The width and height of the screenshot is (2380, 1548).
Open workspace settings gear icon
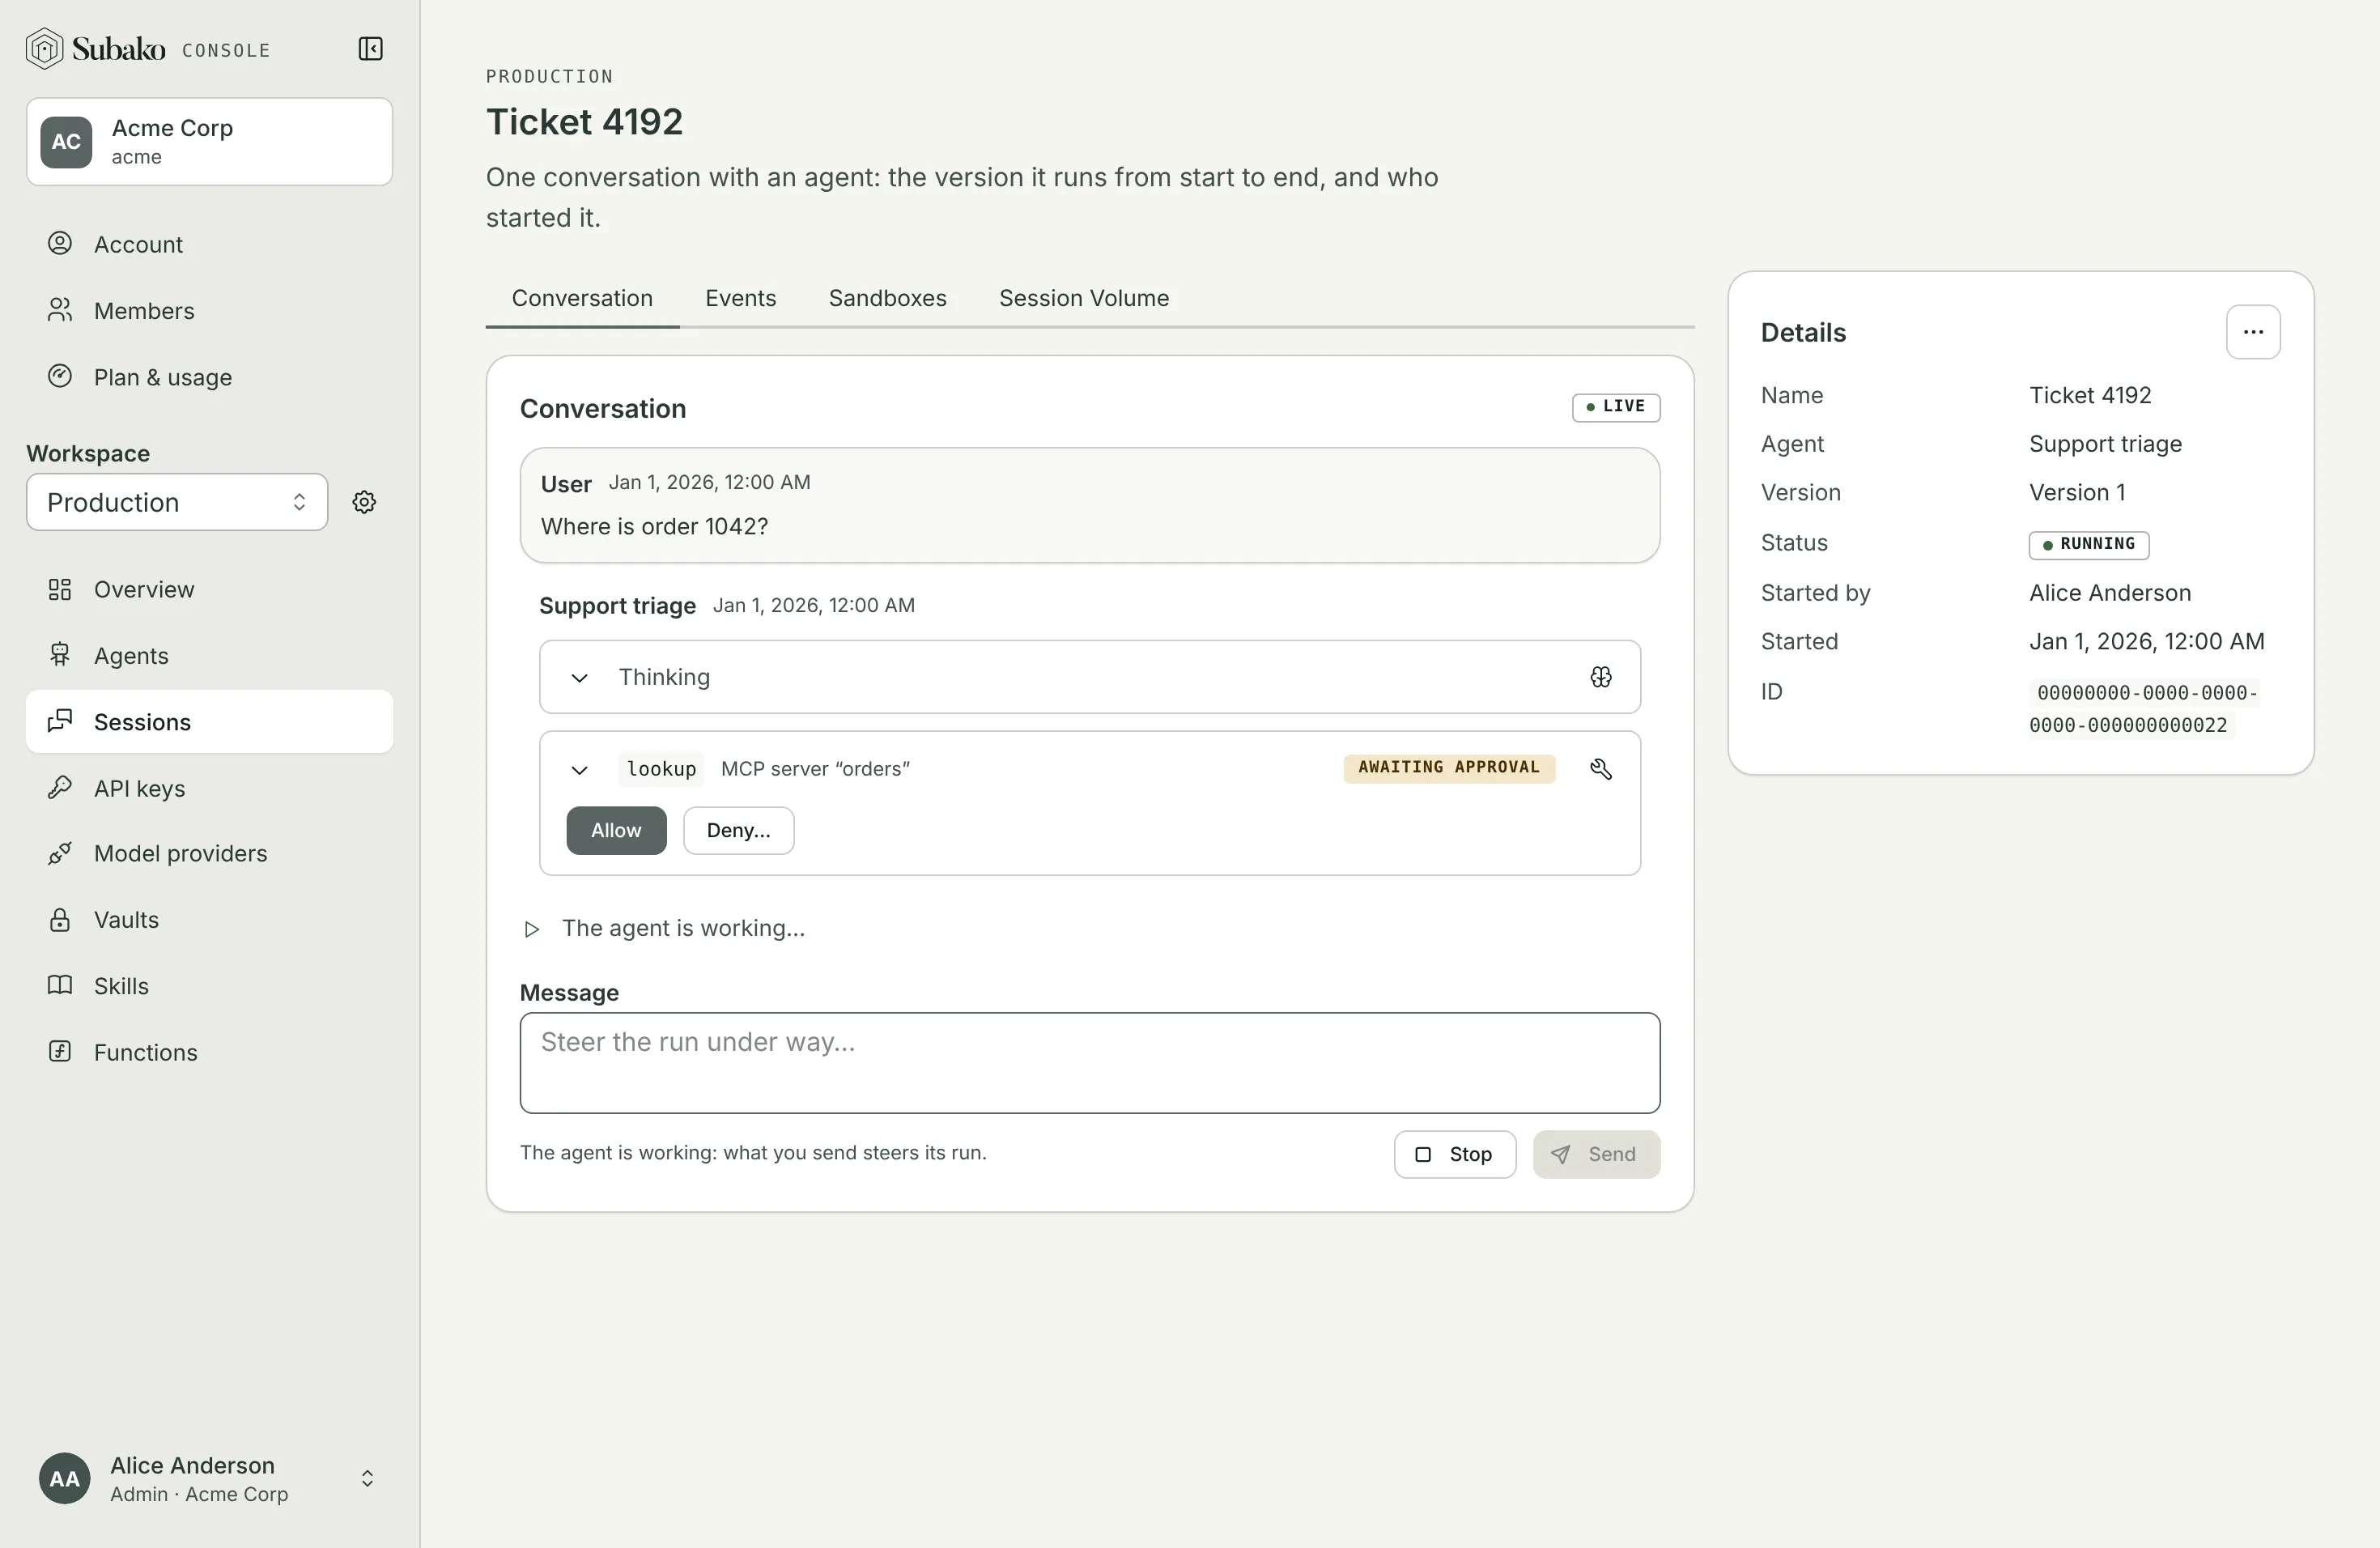[364, 502]
